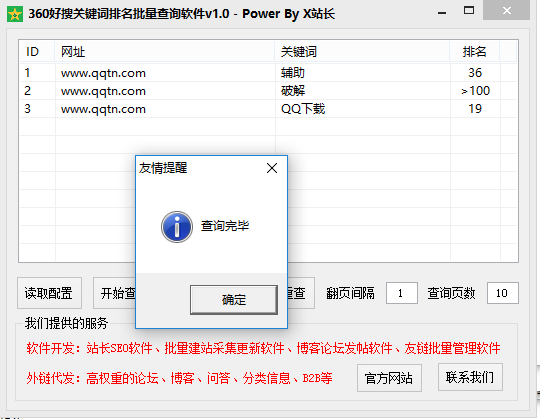The height and width of the screenshot is (419, 540).
Task: Click the 翻页间隔 input field
Action: coord(402,293)
